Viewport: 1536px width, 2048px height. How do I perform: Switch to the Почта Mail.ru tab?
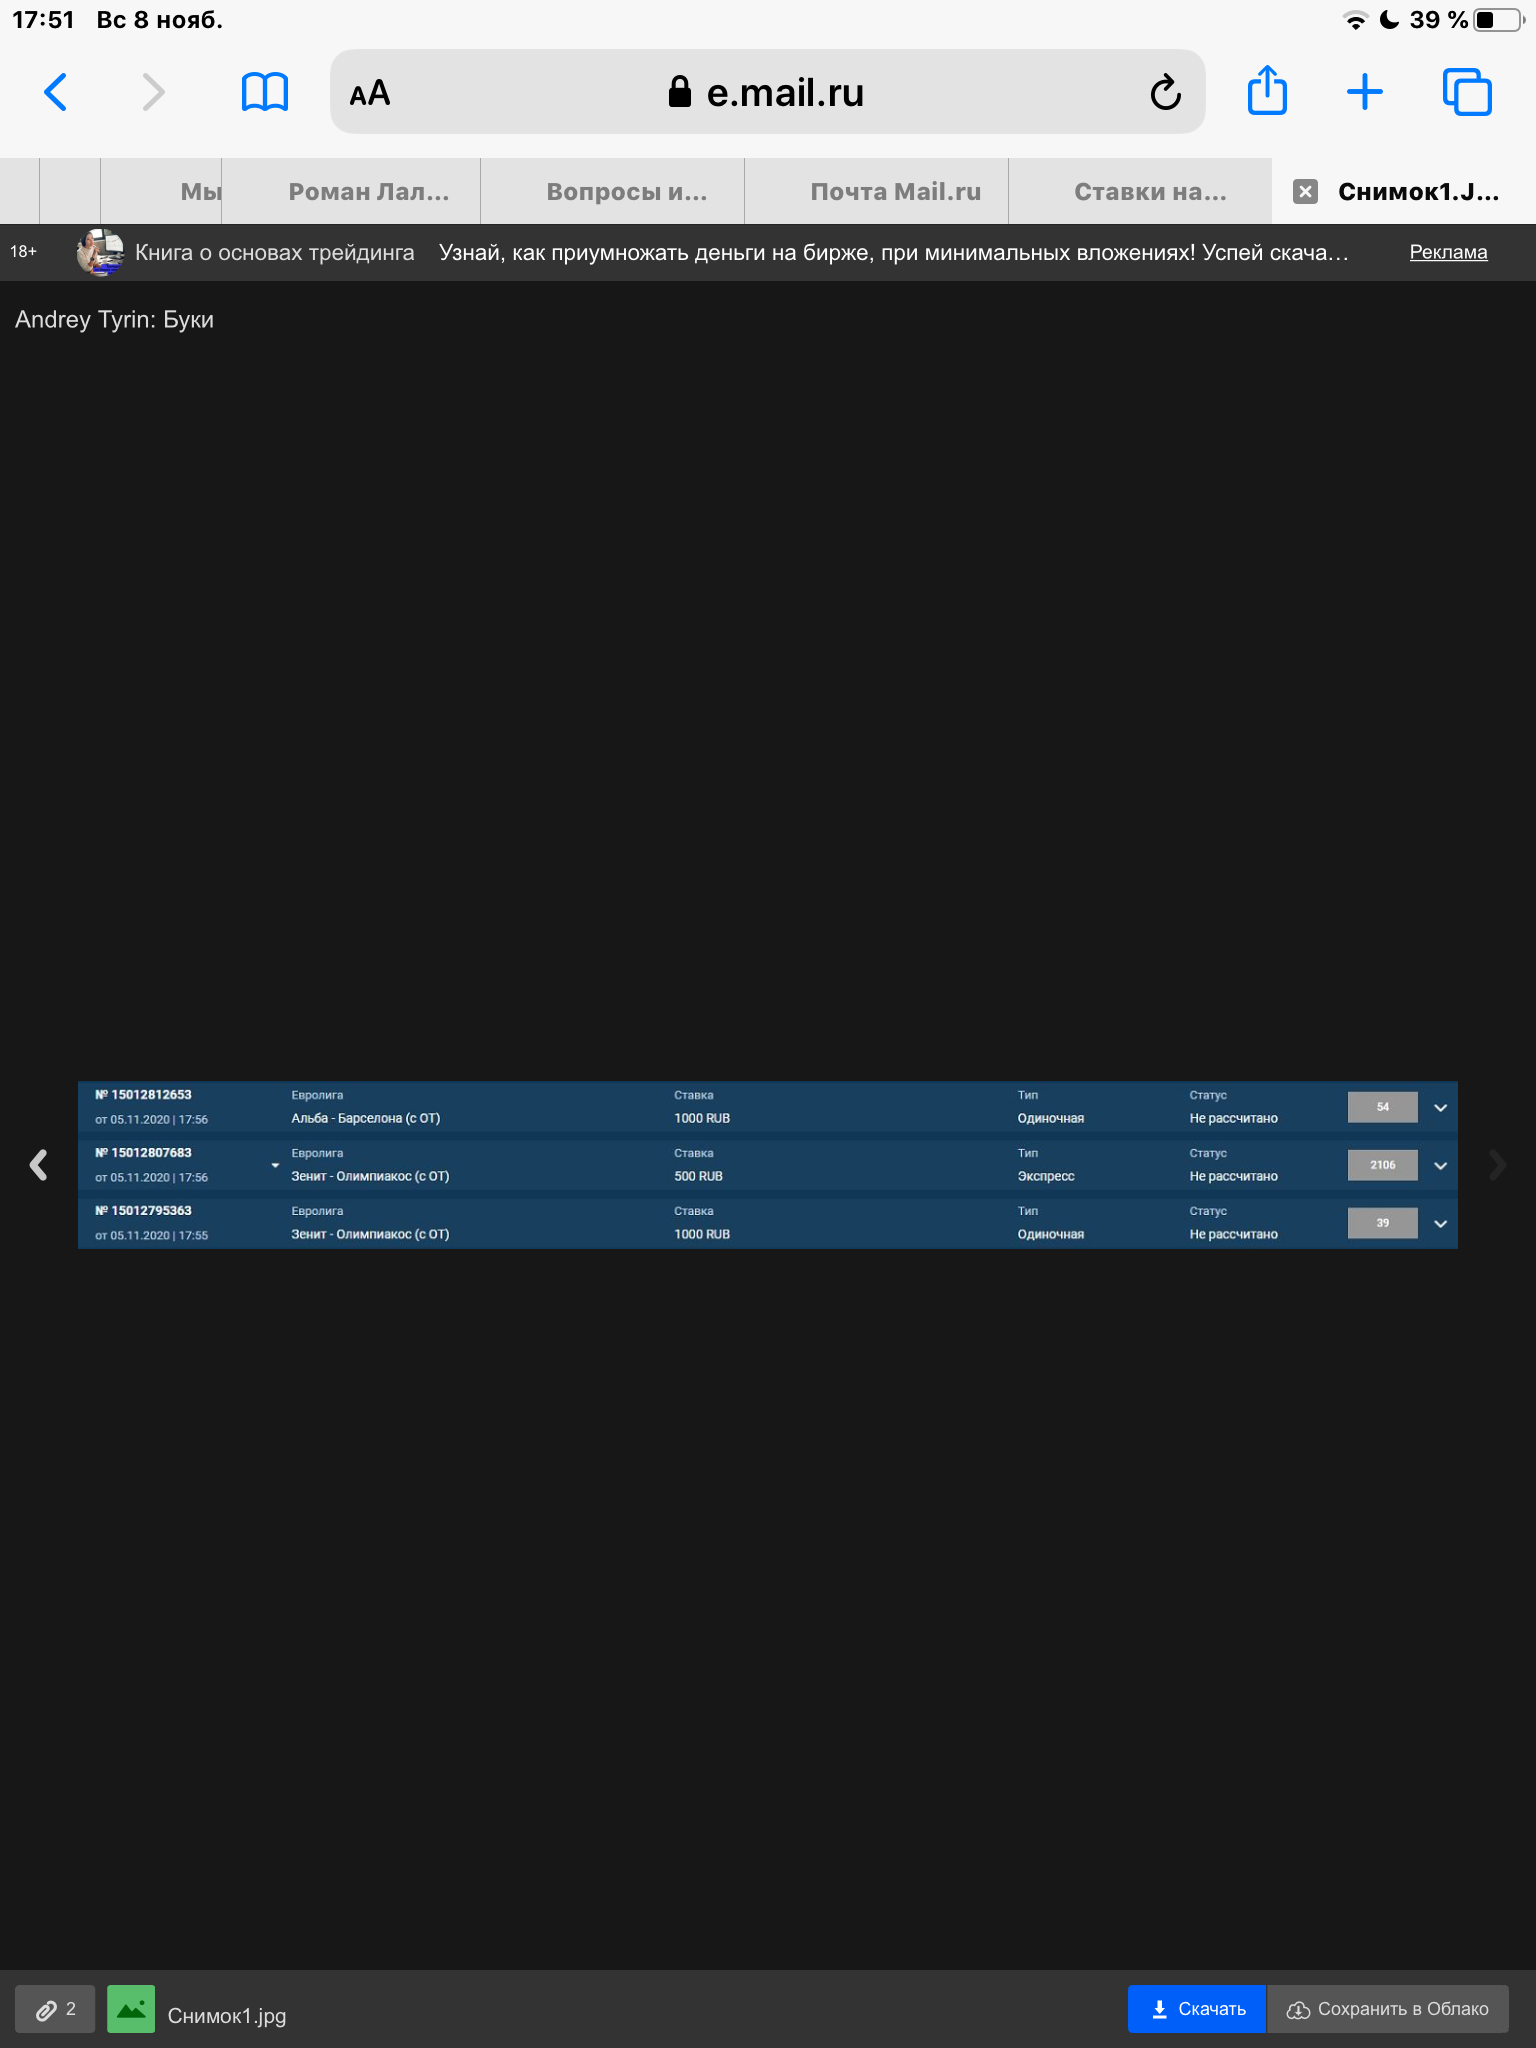895,192
